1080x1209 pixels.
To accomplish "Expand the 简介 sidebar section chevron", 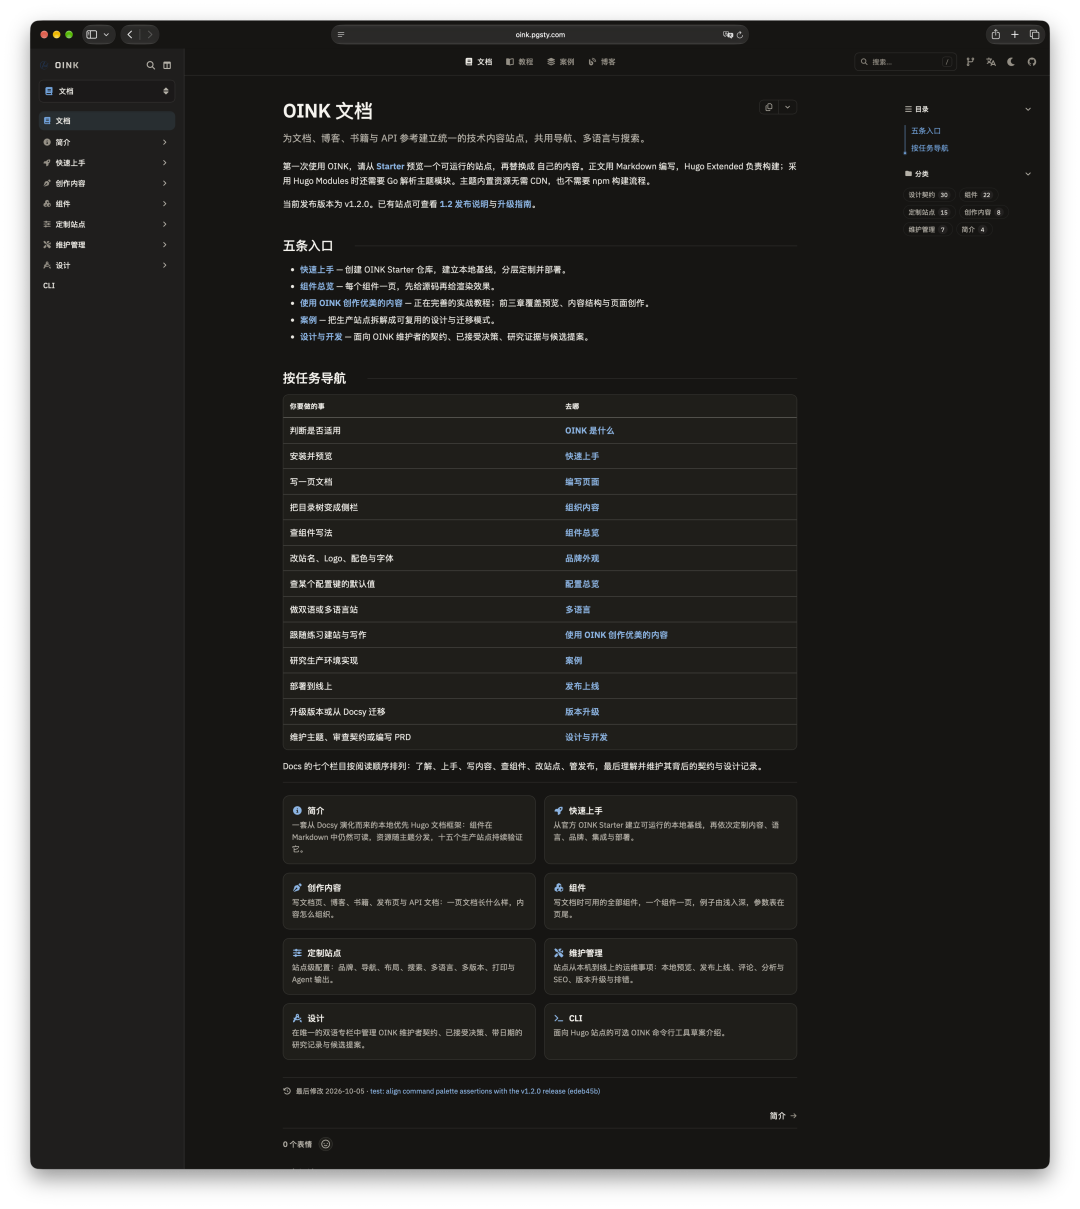I will (165, 142).
